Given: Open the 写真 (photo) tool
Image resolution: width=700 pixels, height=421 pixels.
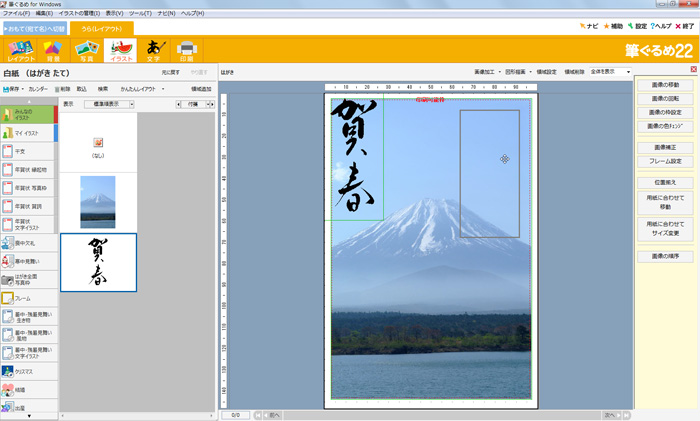Looking at the screenshot, I should coord(87,49).
